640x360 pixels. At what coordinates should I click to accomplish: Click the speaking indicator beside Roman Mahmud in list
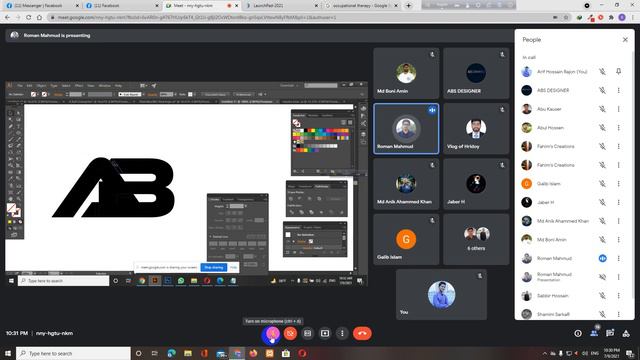click(602, 258)
